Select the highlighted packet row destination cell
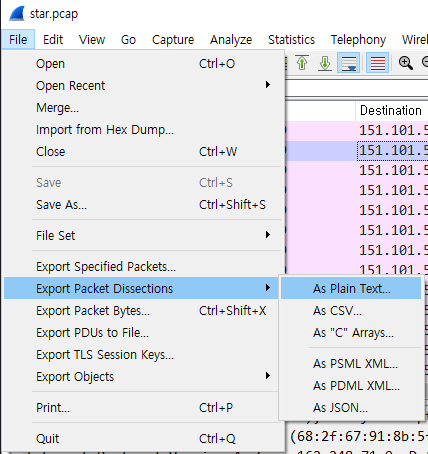 pyautogui.click(x=393, y=151)
